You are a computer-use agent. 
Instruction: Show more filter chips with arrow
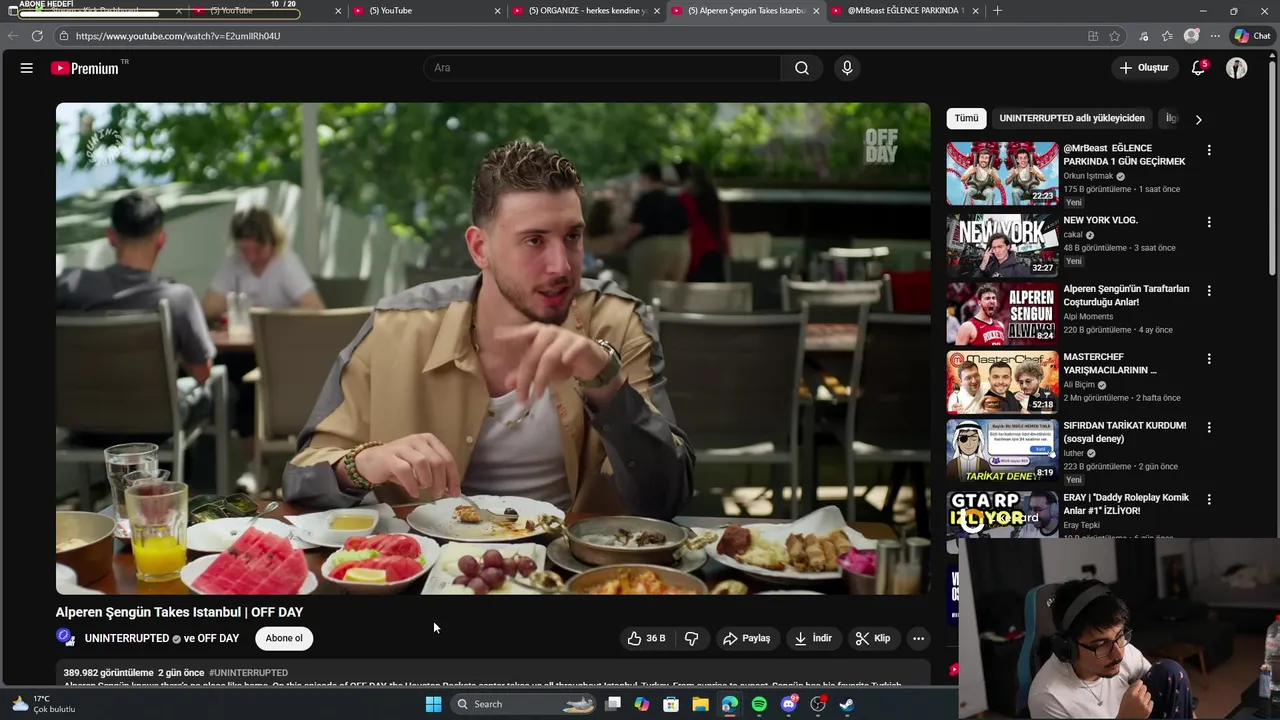pyautogui.click(x=1198, y=119)
